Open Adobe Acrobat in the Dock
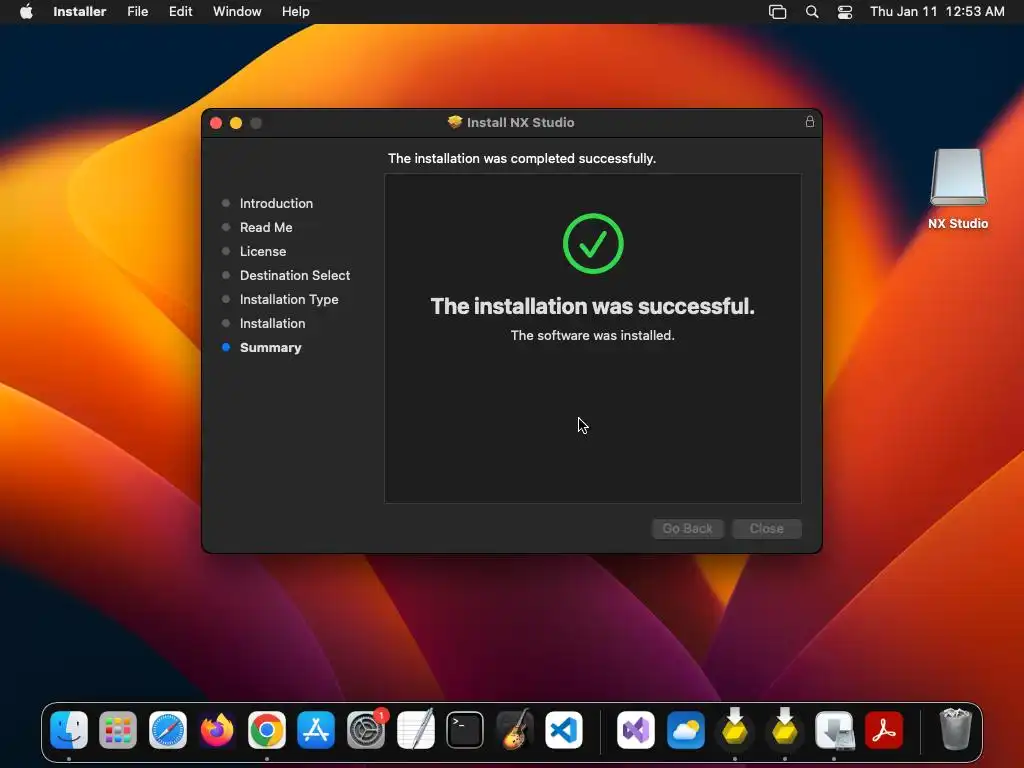1024x768 pixels. pos(884,729)
